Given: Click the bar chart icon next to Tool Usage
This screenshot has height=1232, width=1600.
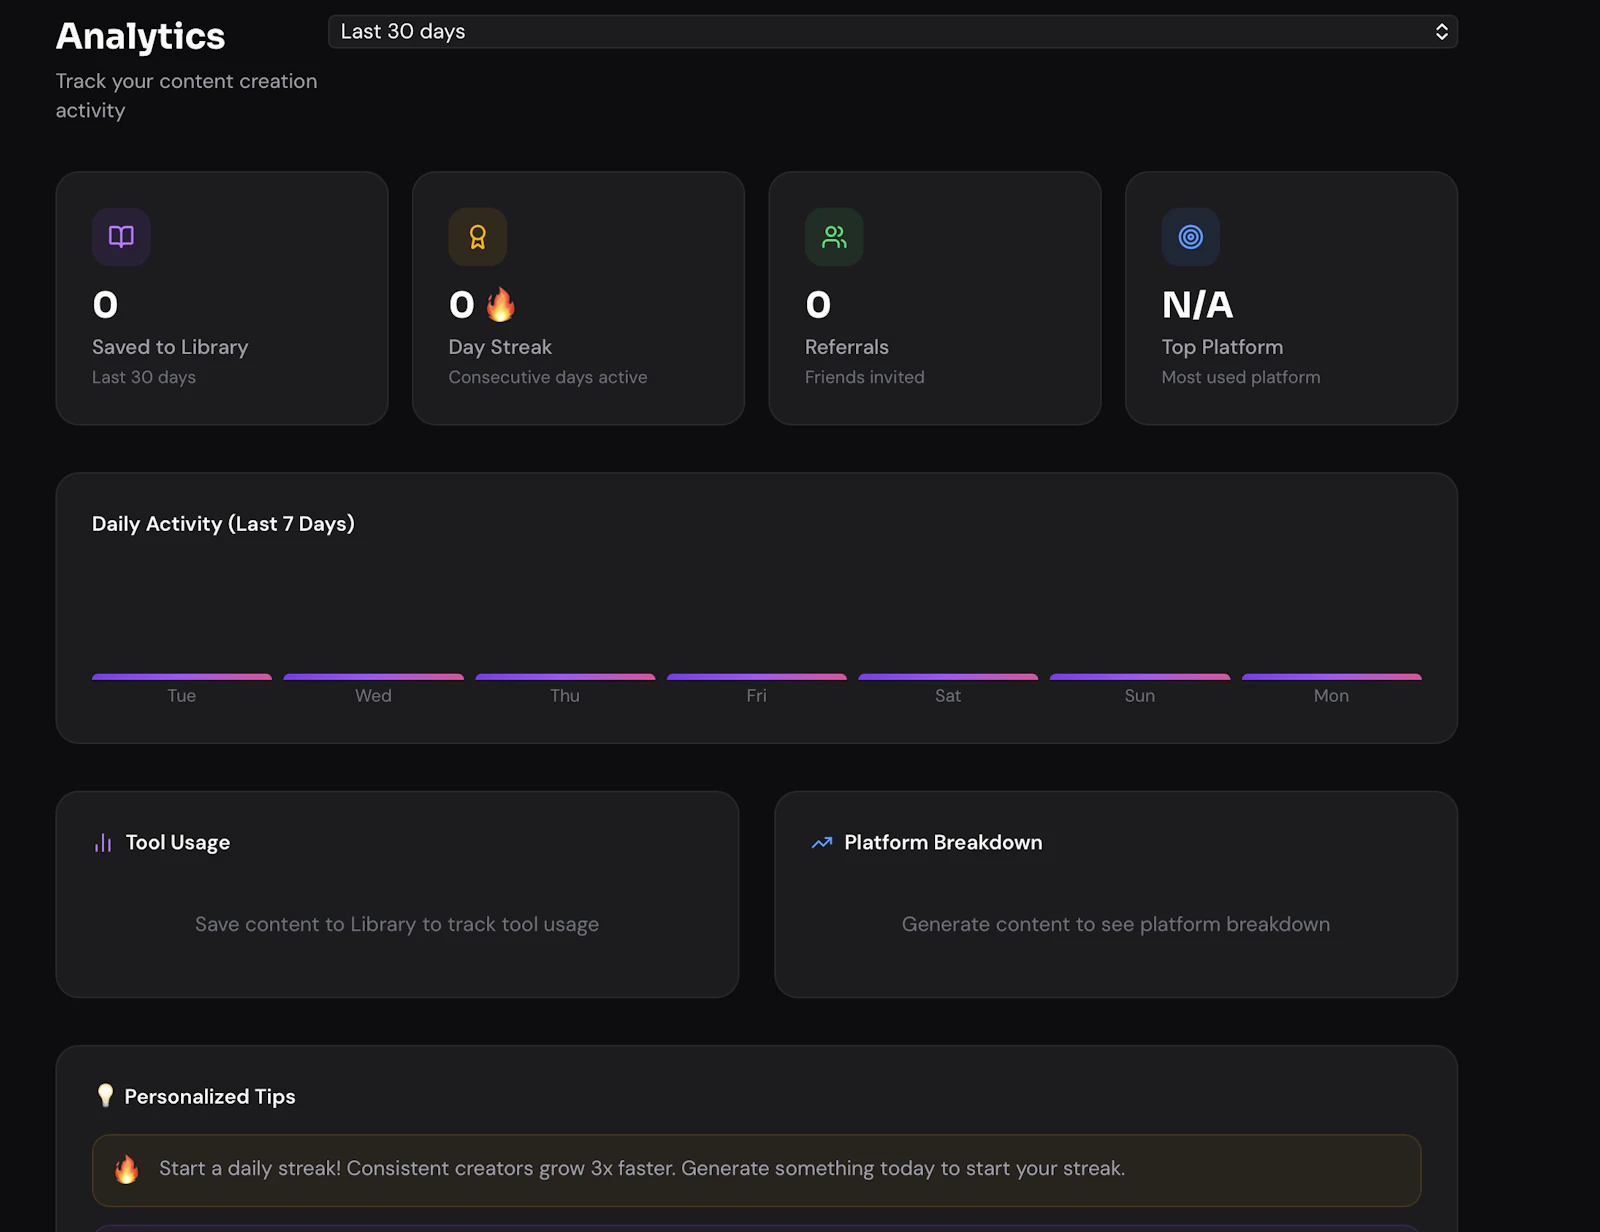Looking at the screenshot, I should (103, 843).
